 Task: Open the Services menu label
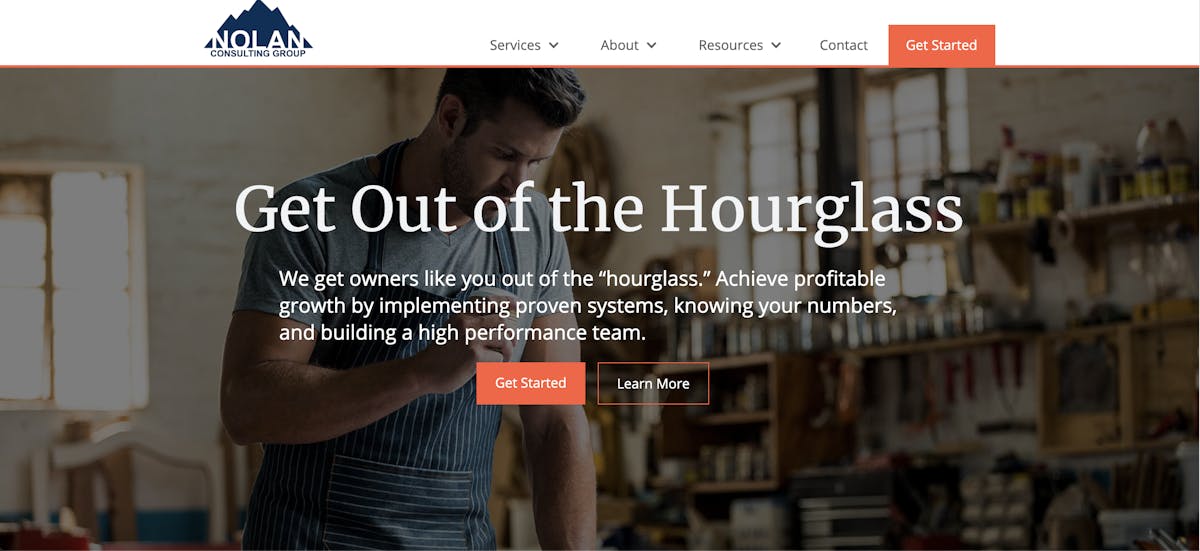click(515, 45)
